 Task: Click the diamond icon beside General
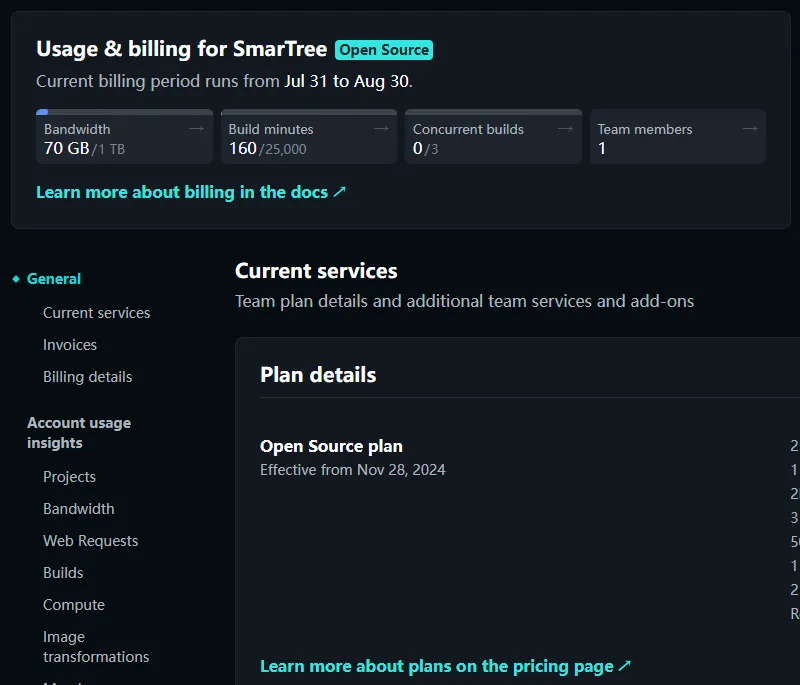[x=16, y=279]
